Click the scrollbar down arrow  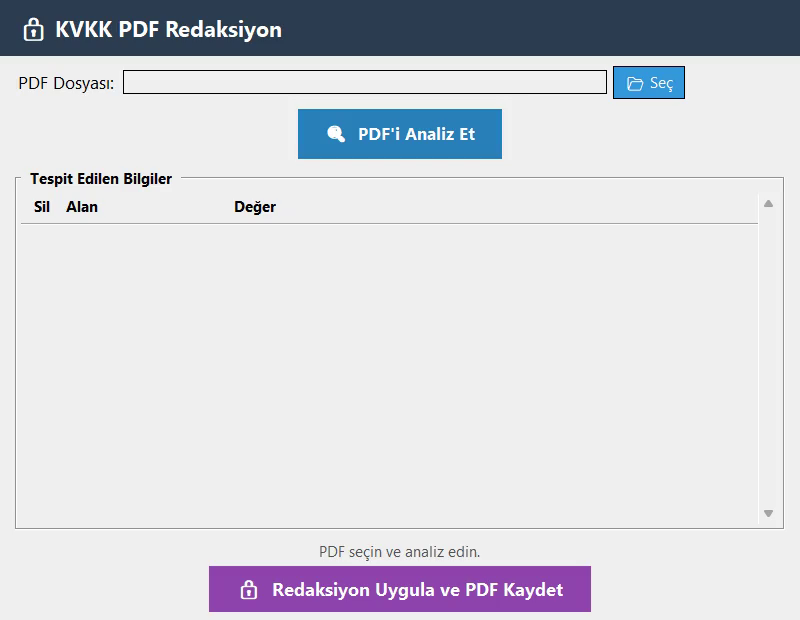pyautogui.click(x=768, y=513)
